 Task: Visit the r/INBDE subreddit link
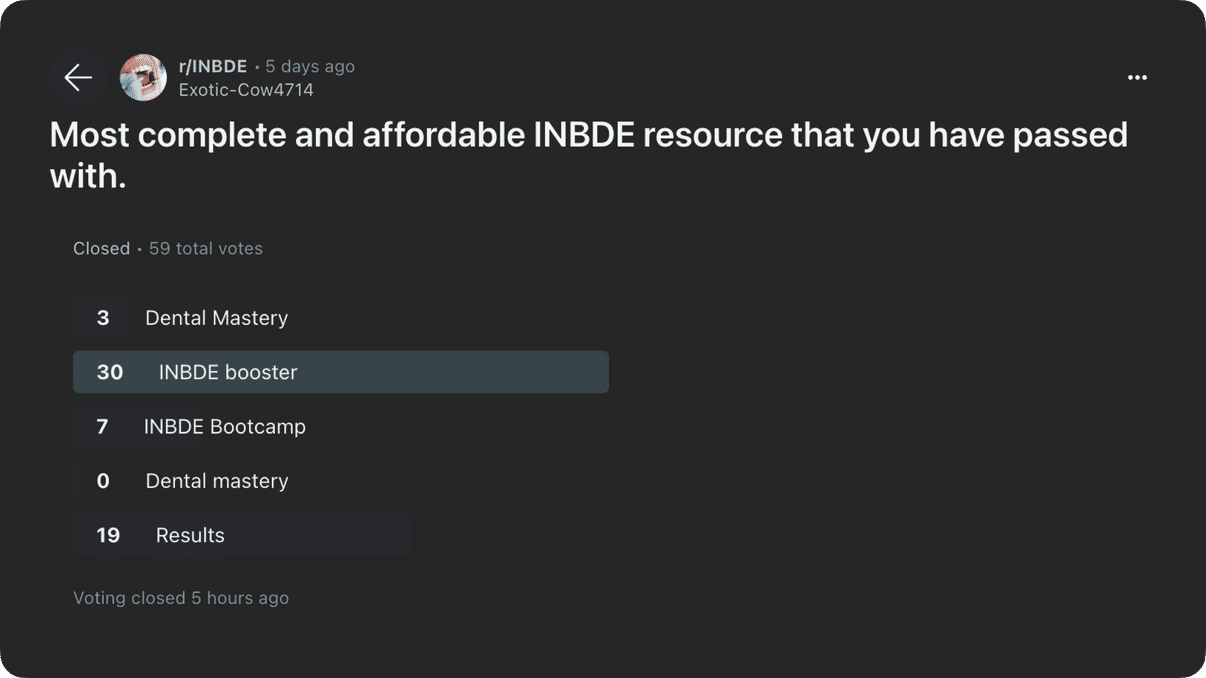coord(212,66)
